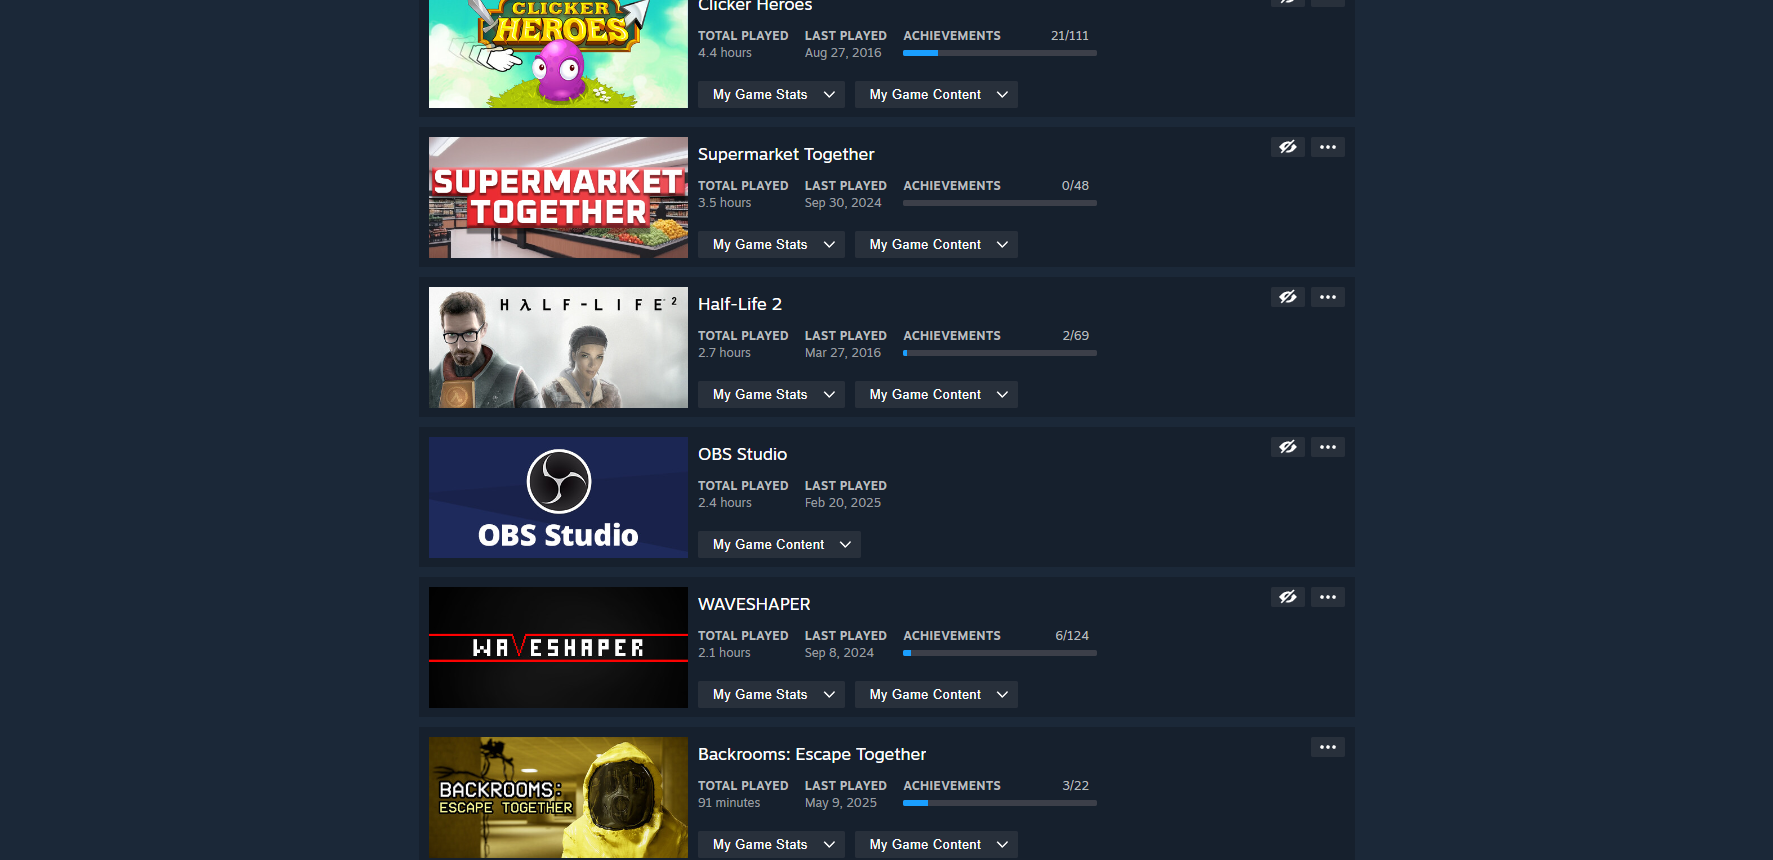Click the OBS Studio logo thumbnail
The height and width of the screenshot is (860, 1773).
coord(558,497)
